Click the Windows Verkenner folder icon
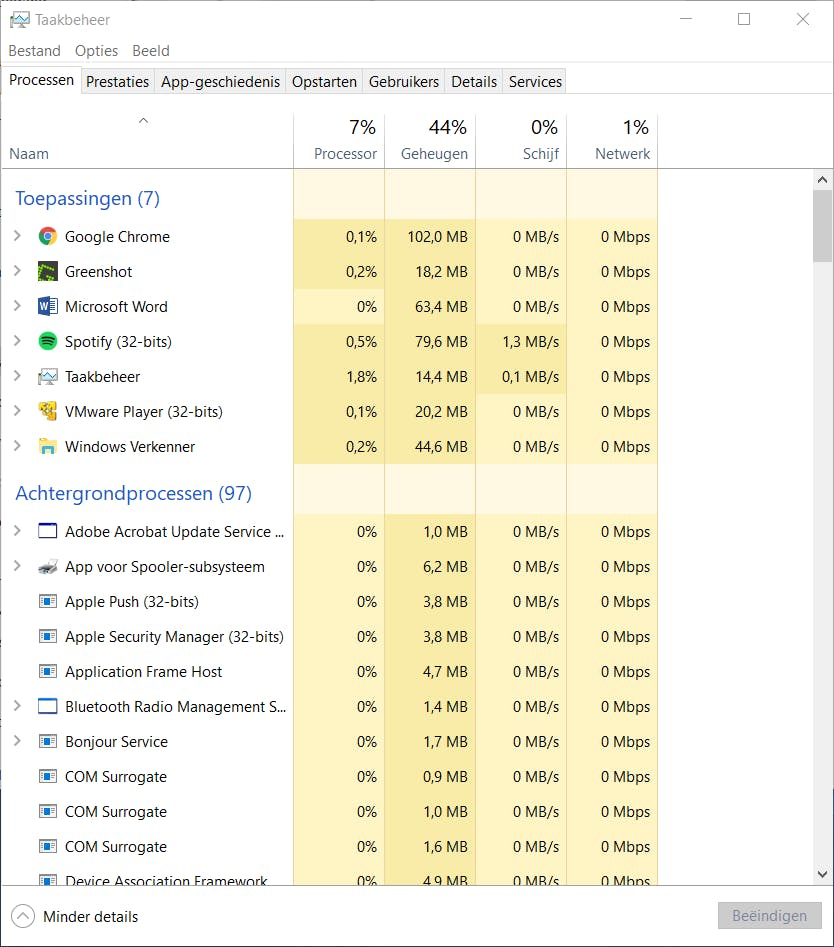834x947 pixels. 48,447
